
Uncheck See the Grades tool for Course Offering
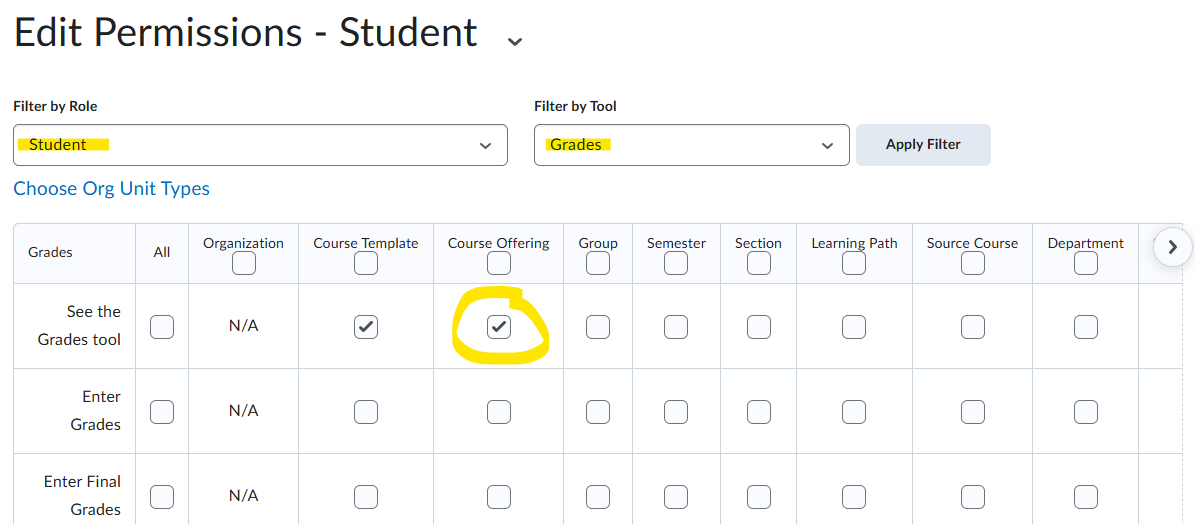click(x=499, y=327)
